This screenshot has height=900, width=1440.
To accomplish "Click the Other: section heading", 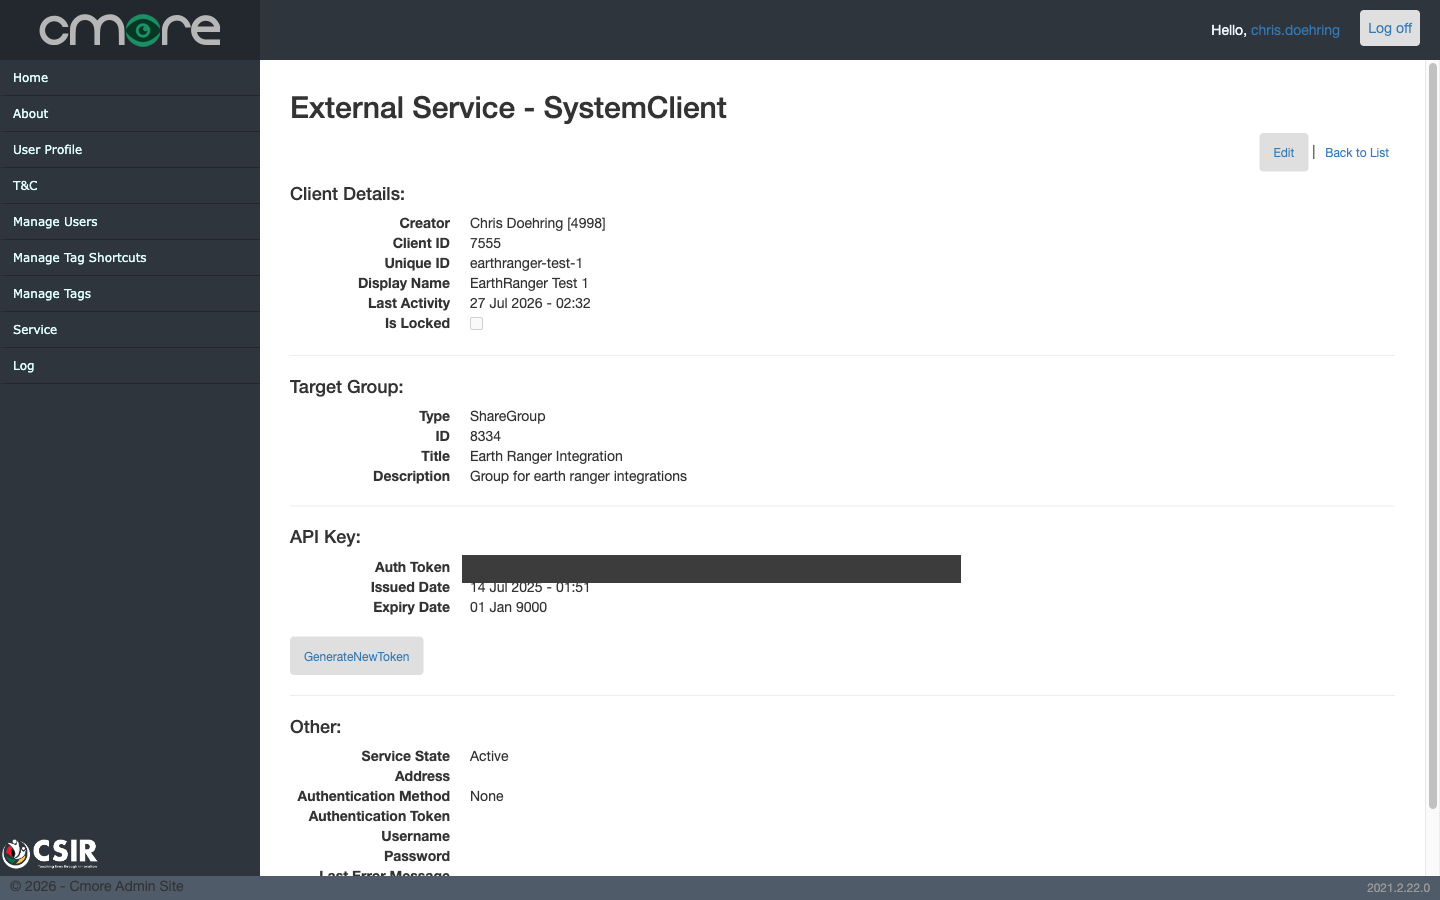I will pyautogui.click(x=315, y=727).
